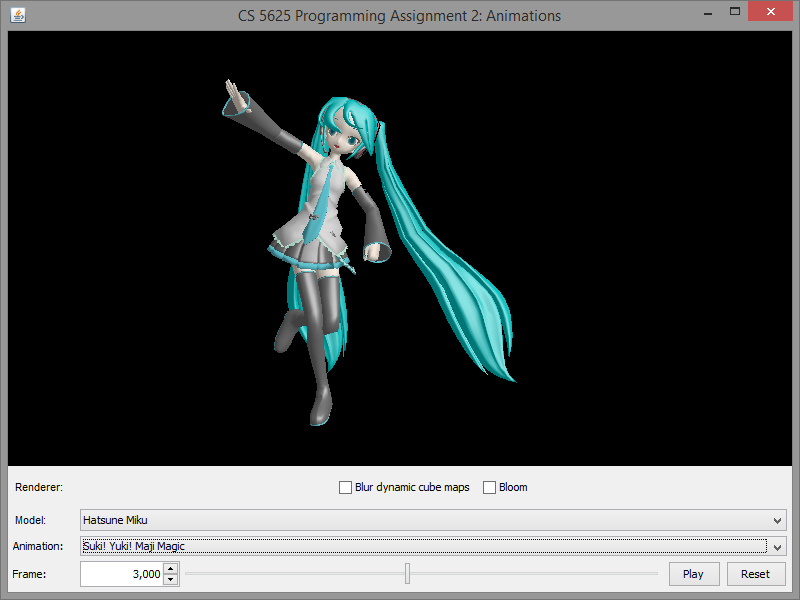
Task: Close the CS 5625 assignment window
Action: click(770, 12)
